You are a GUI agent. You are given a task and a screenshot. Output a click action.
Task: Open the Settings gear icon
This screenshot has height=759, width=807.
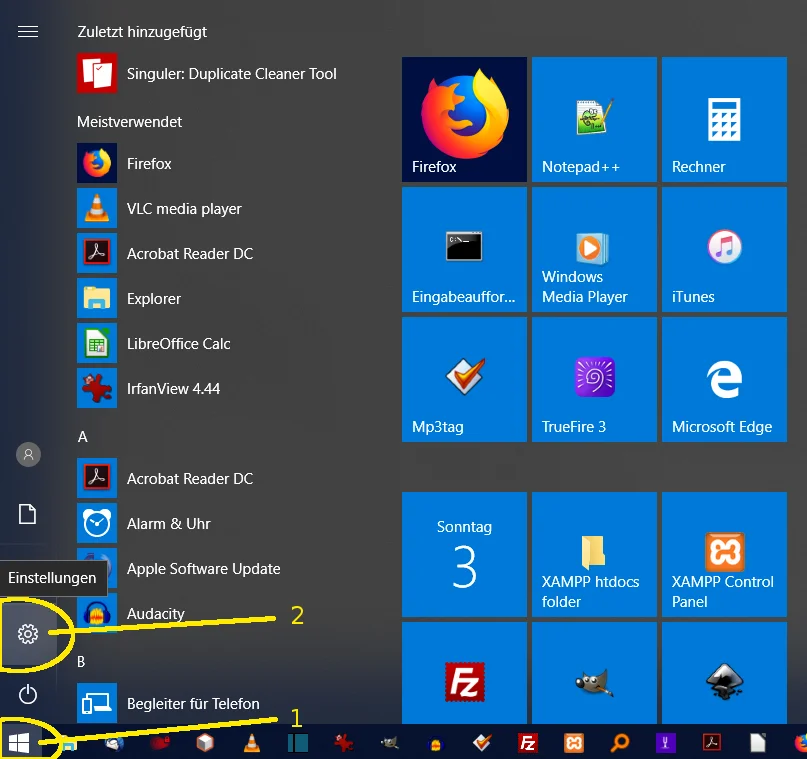pyautogui.click(x=28, y=634)
